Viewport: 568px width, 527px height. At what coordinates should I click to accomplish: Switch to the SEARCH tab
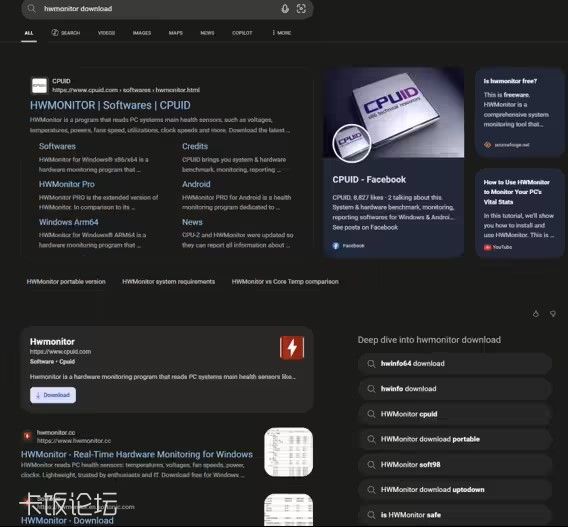click(x=66, y=33)
